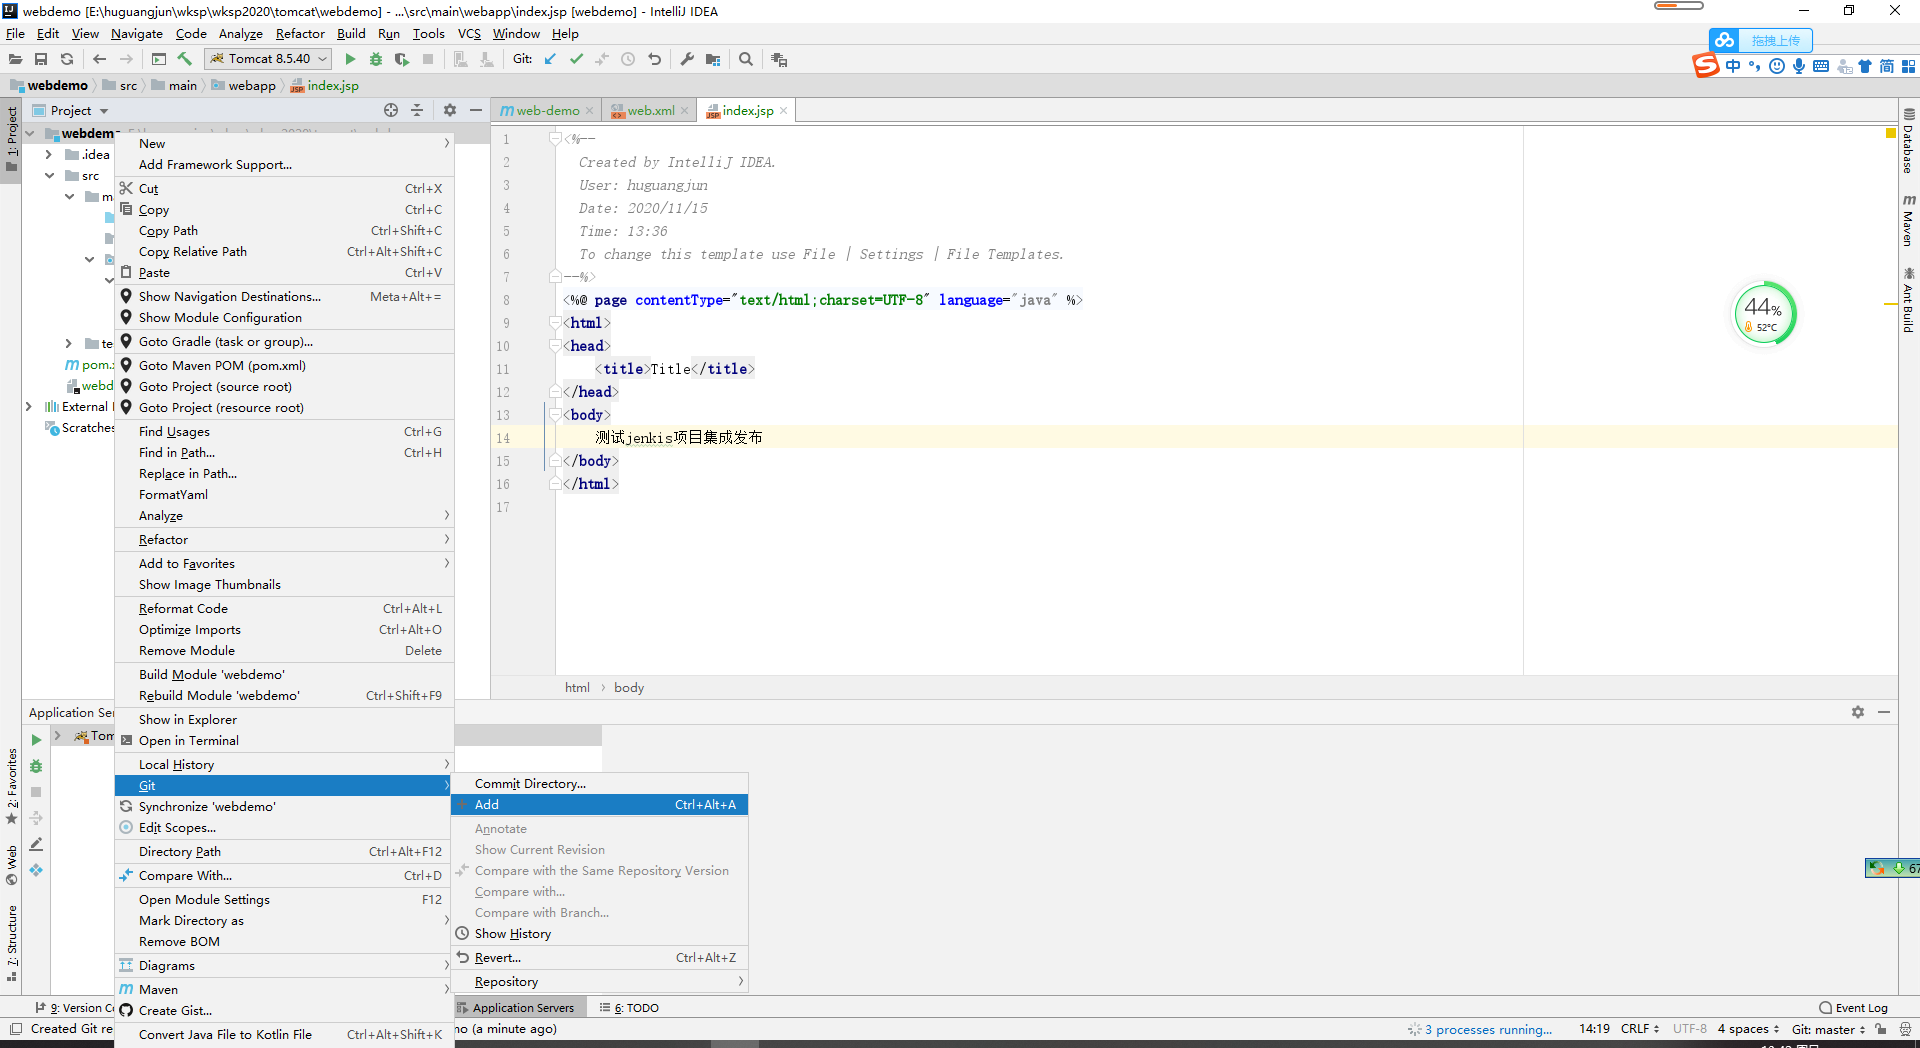Image resolution: width=1920 pixels, height=1048 pixels.
Task: Run Tomcat with the green play icon
Action: (x=350, y=60)
